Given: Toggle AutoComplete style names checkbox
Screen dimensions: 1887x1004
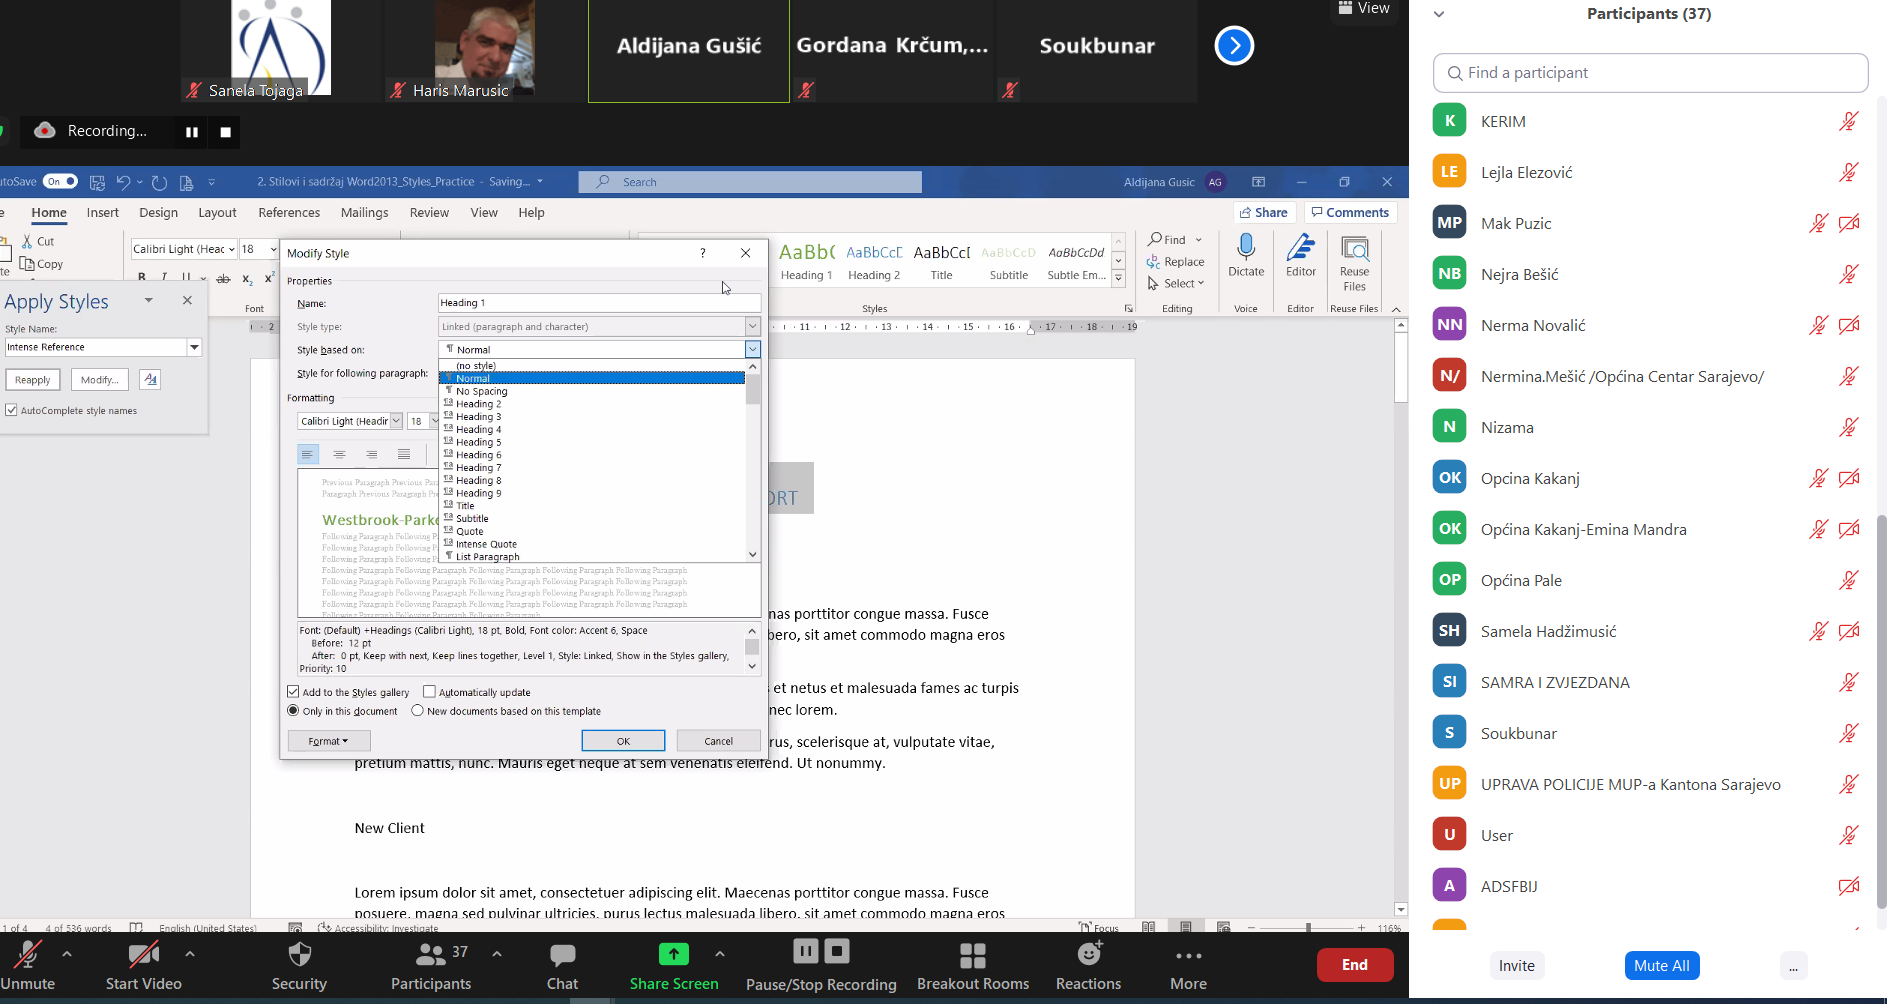Looking at the screenshot, I should [x=11, y=410].
